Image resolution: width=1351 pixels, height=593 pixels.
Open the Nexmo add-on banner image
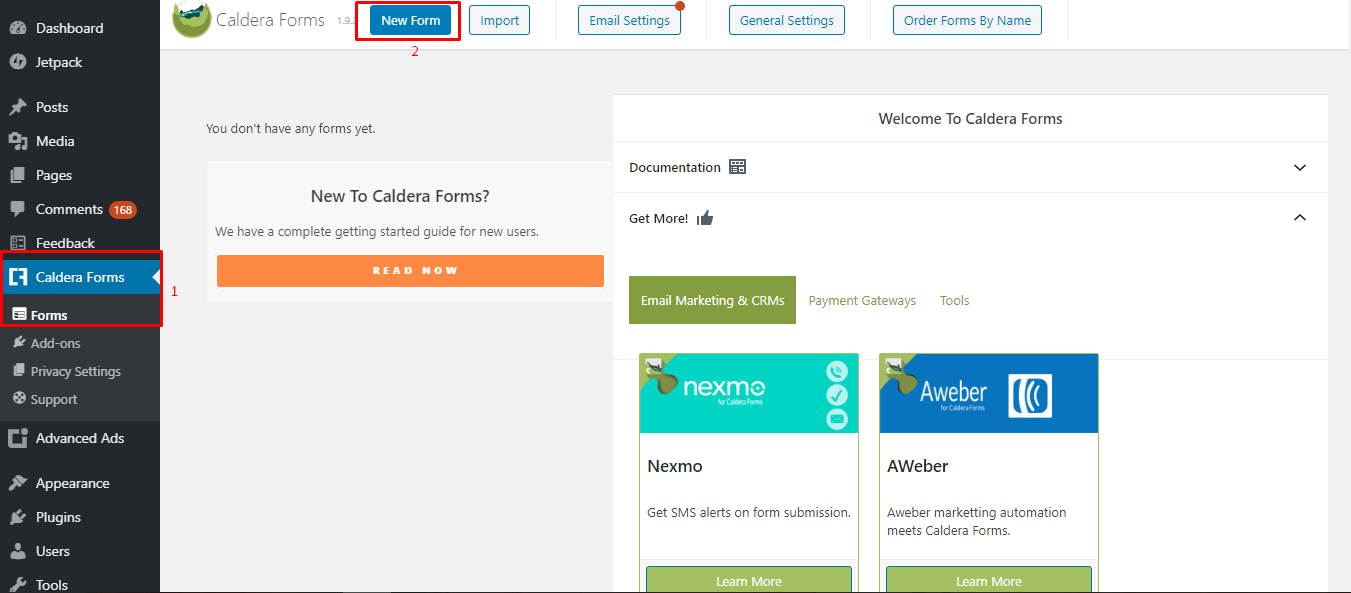(749, 393)
